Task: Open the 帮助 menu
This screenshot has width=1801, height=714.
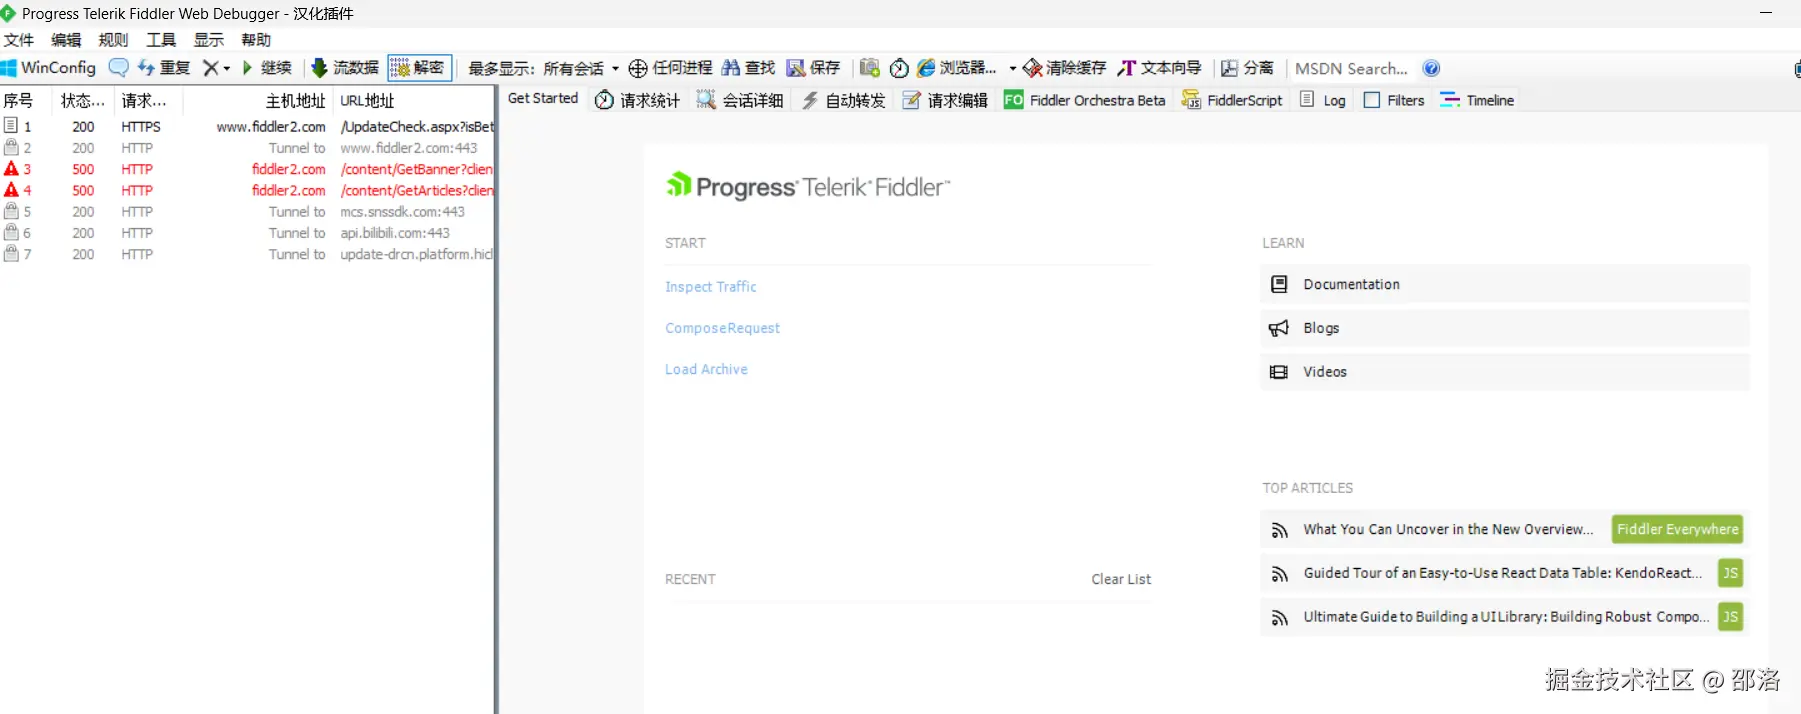Action: point(256,40)
